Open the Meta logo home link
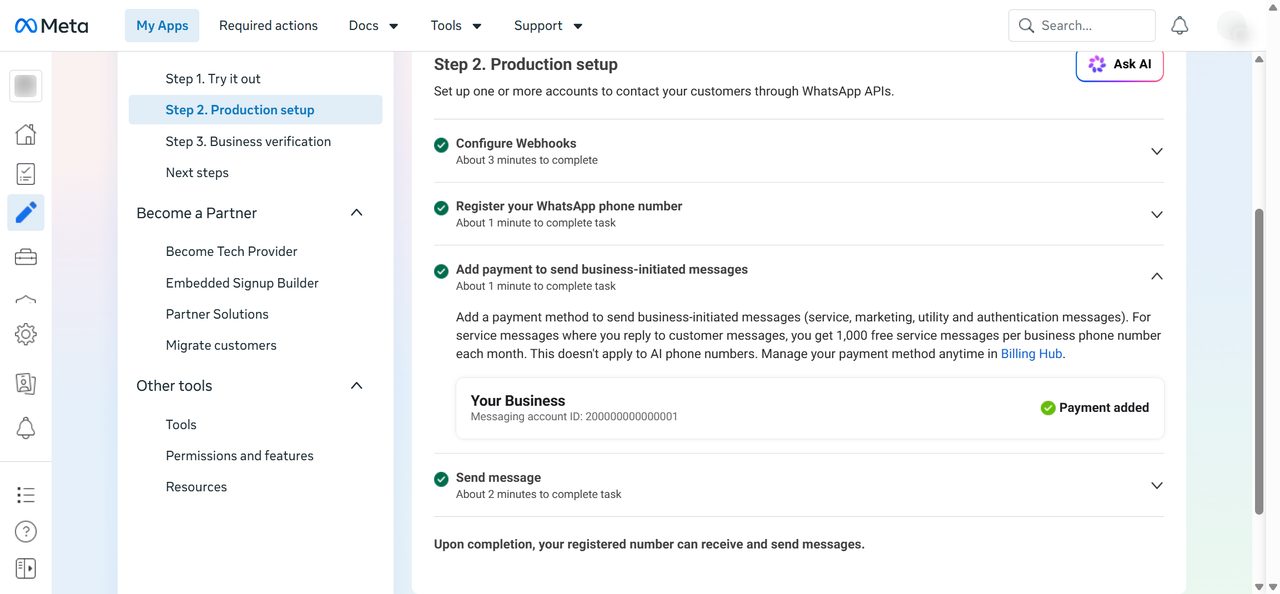 51,26
